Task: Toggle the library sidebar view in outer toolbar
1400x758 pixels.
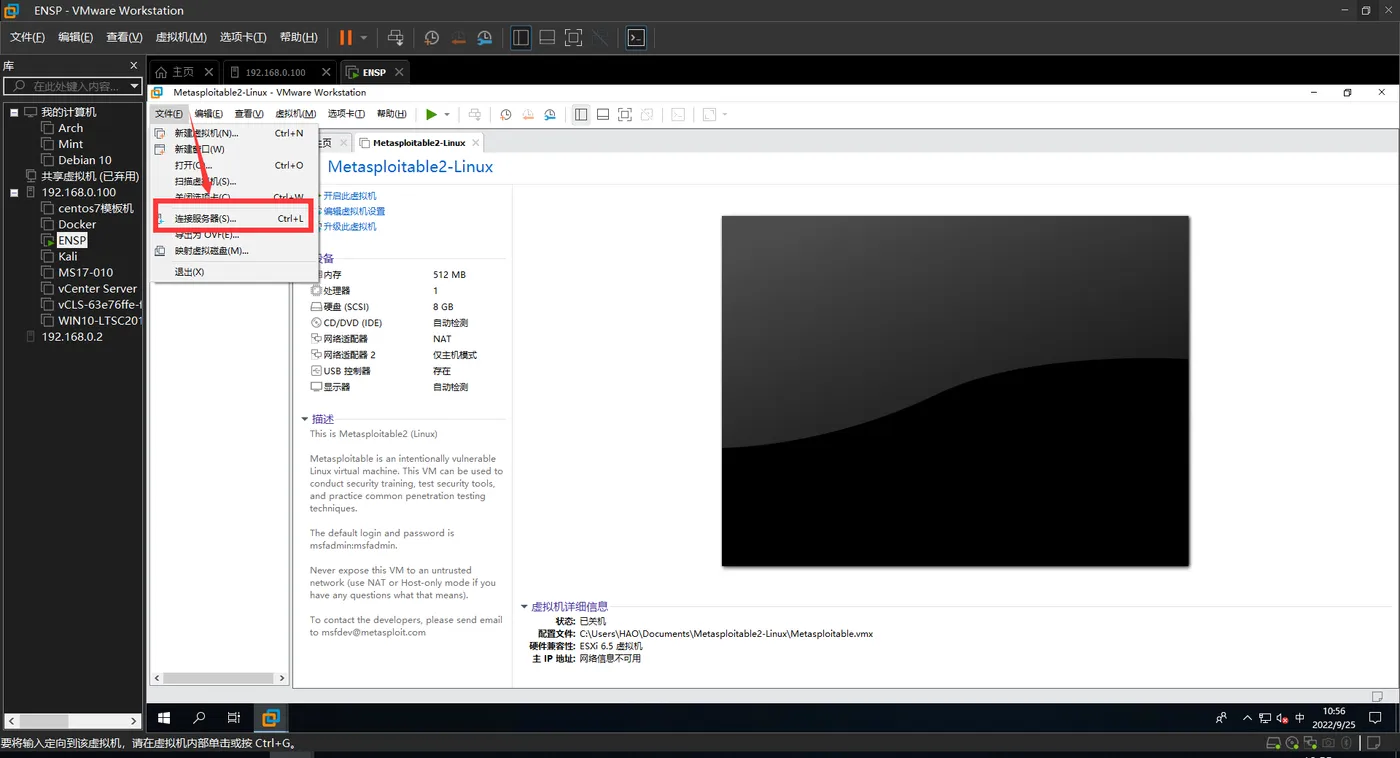Action: (x=521, y=38)
